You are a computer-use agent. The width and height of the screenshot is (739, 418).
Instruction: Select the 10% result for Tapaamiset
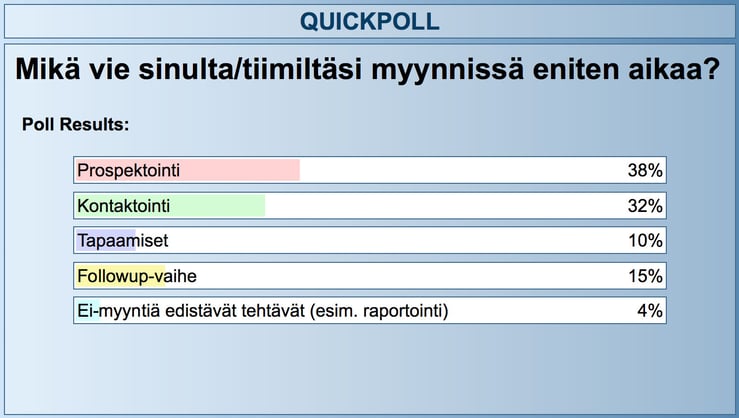(645, 241)
